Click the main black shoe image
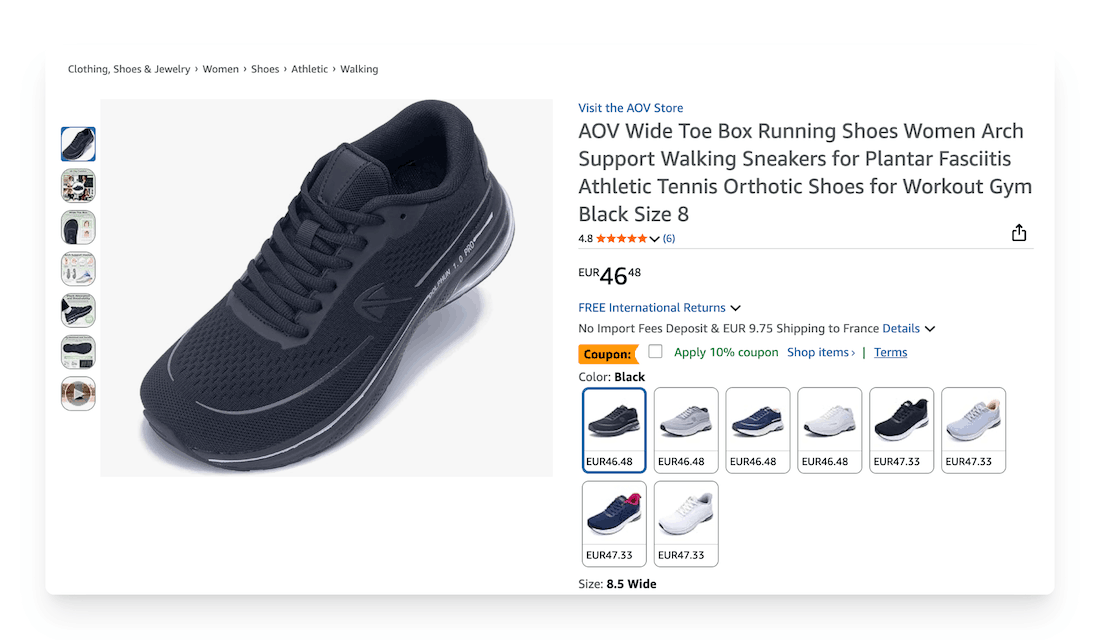The width and height of the screenshot is (1100, 640). 327,287
